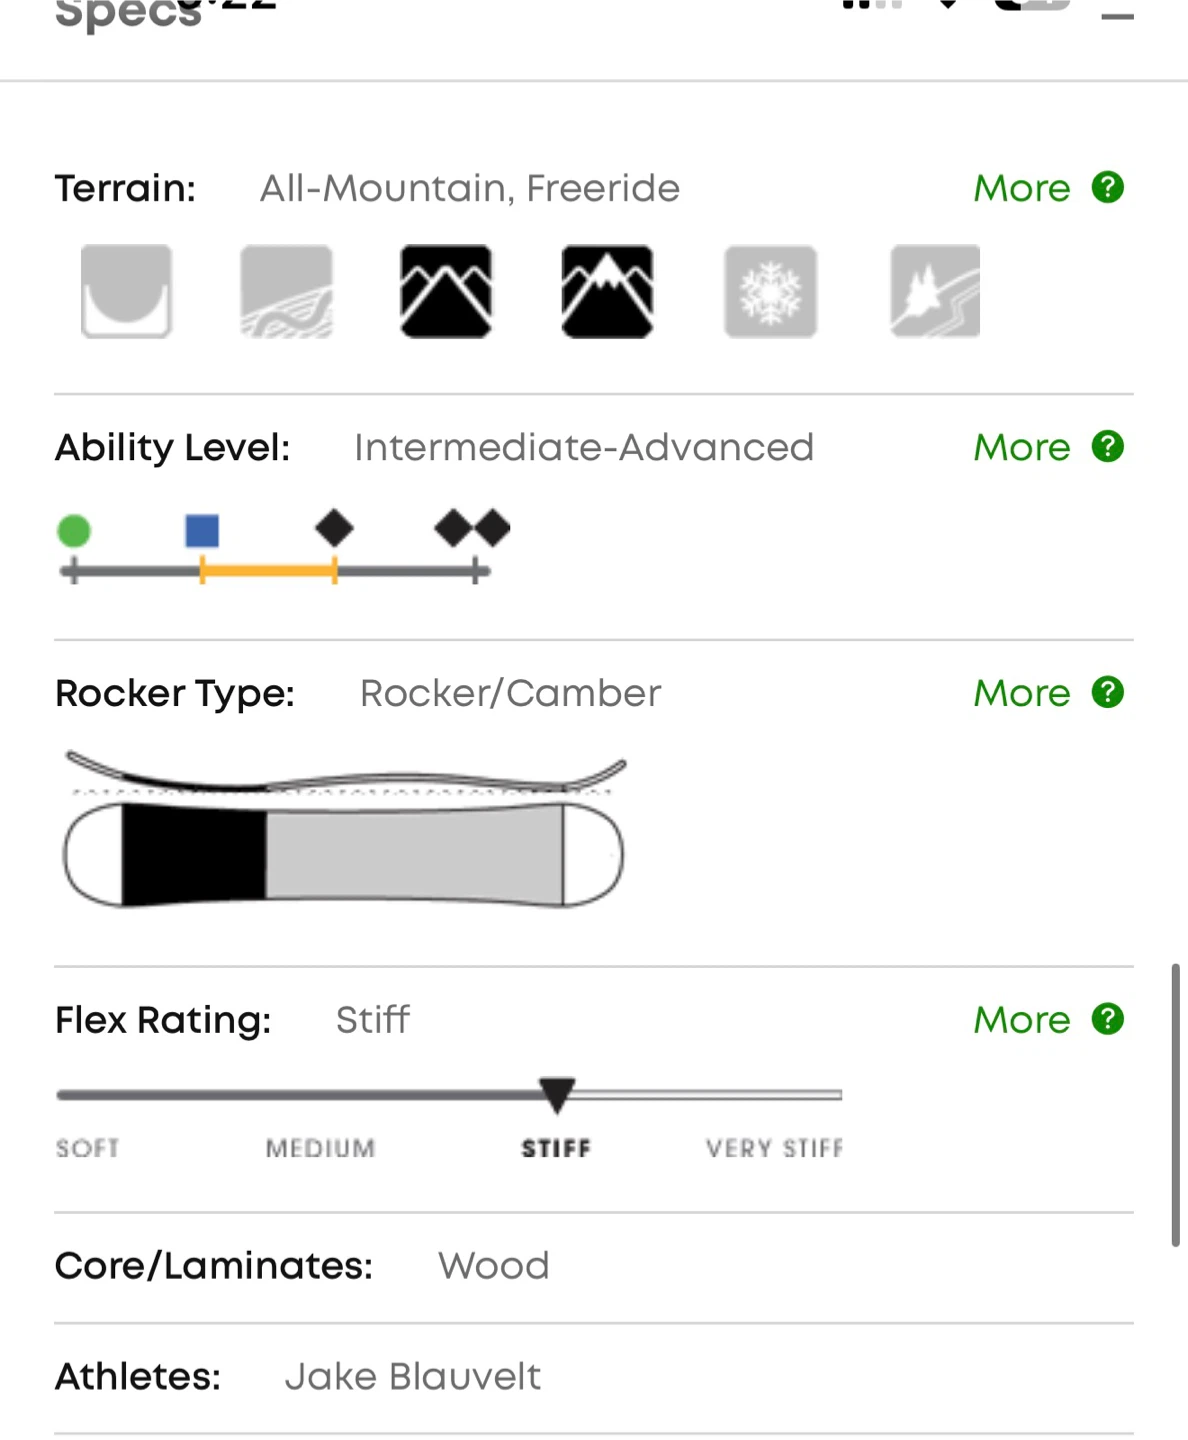Click the vertical page scrollbar

1176,1104
